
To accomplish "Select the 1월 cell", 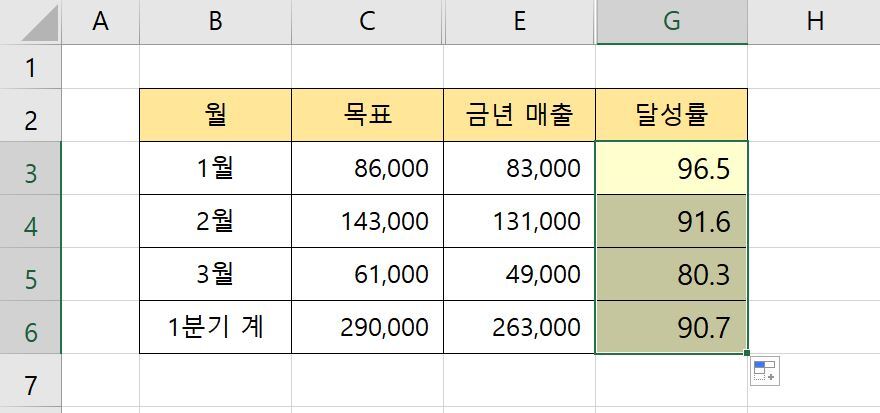I will point(216,168).
